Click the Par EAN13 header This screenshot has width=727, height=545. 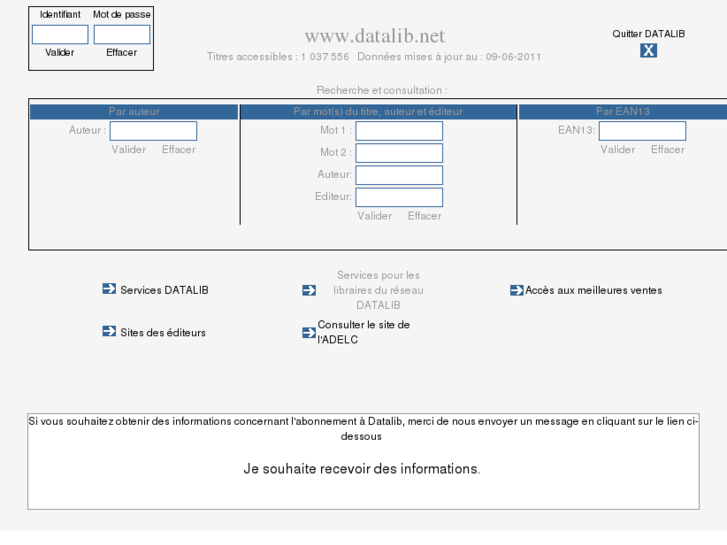623,112
